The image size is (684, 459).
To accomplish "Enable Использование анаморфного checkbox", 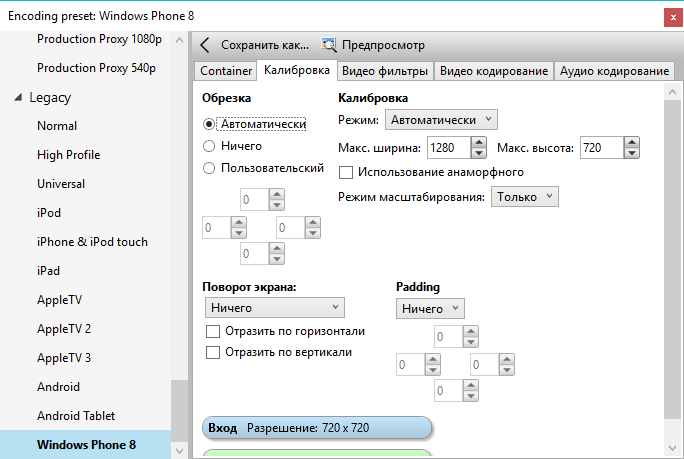I will coord(346,172).
